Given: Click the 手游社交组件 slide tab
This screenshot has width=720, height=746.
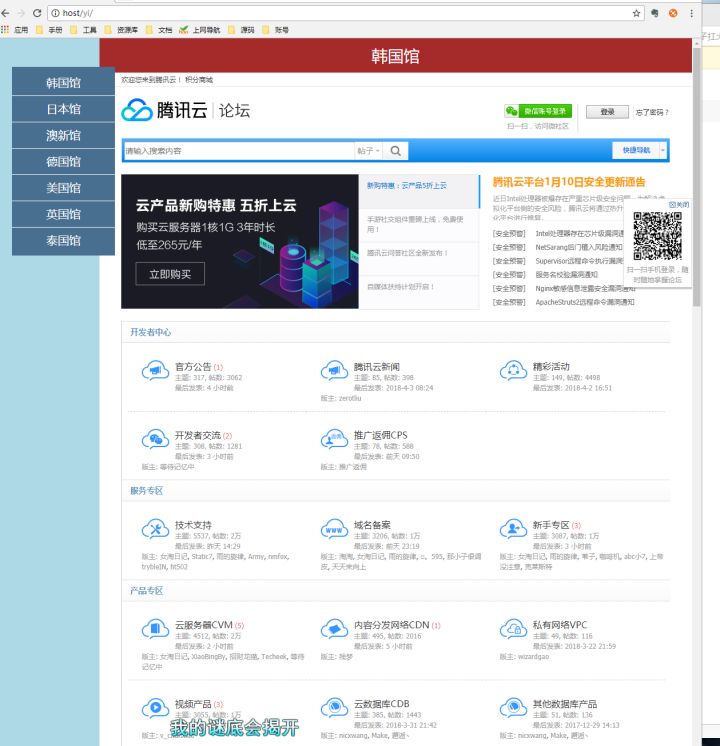Looking at the screenshot, I should pyautogui.click(x=418, y=224).
